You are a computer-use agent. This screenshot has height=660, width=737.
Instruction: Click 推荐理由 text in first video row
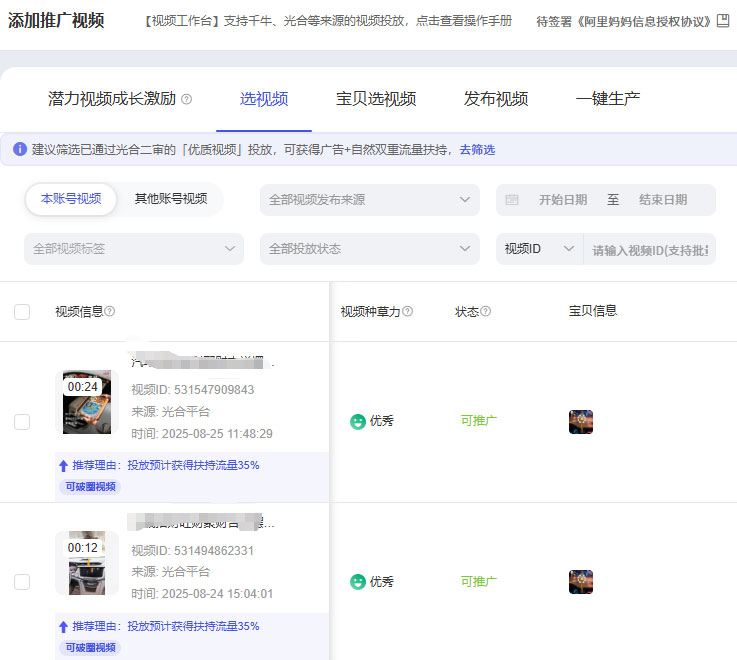(x=165, y=465)
